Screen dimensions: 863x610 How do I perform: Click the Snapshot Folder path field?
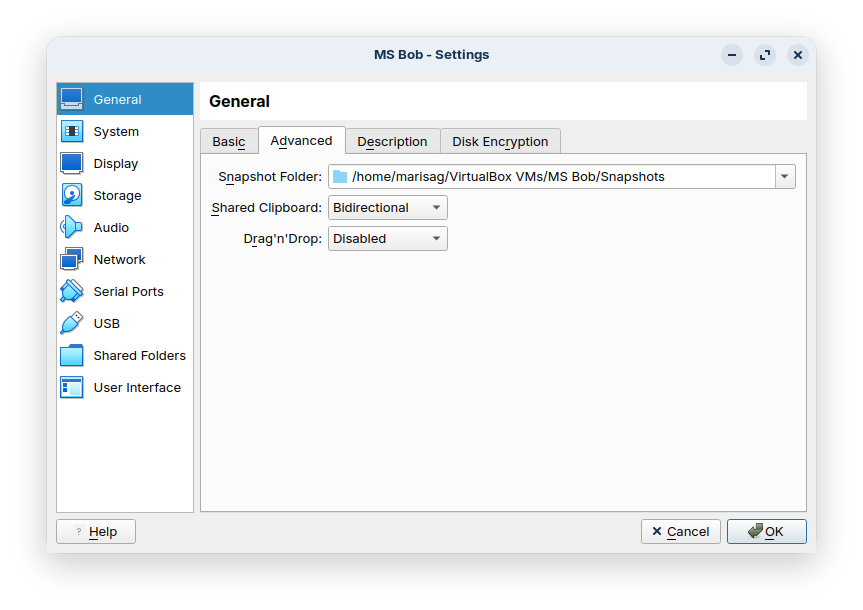coord(552,177)
